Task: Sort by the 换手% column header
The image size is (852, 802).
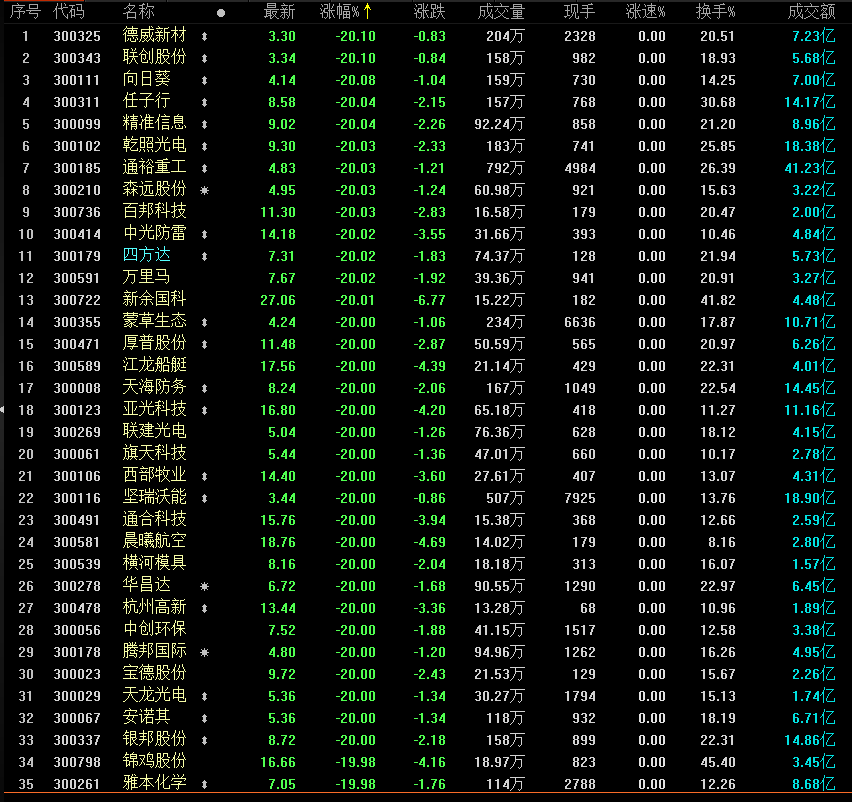Action: pos(715,12)
